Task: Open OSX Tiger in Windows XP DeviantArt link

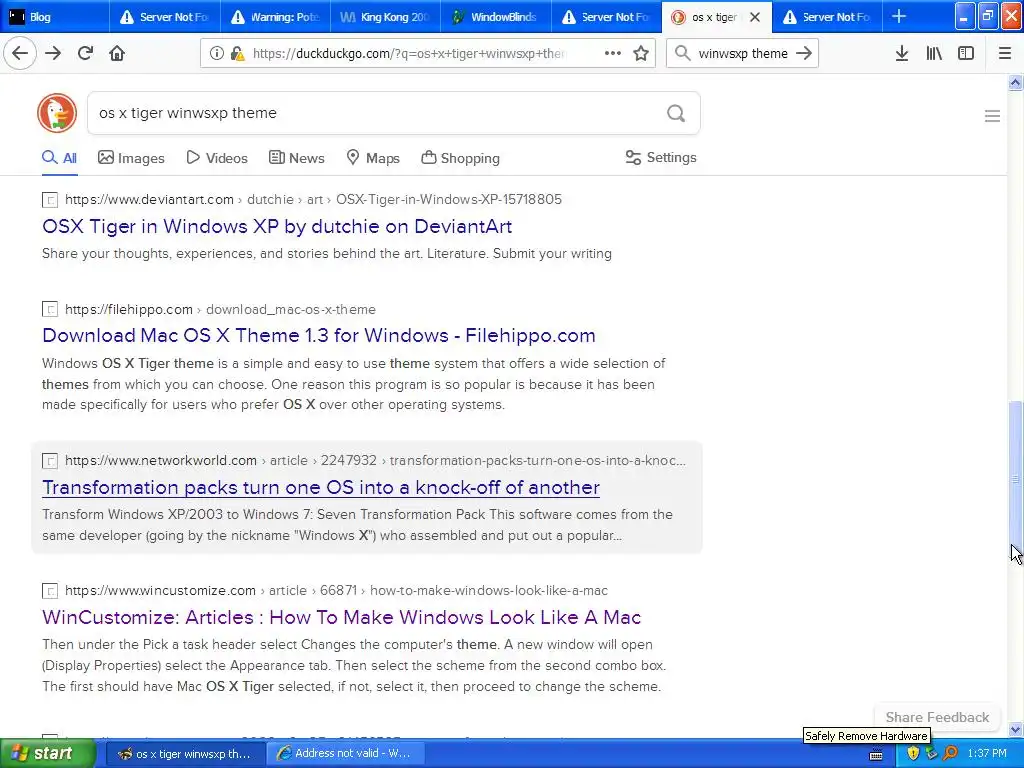Action: pos(277,226)
